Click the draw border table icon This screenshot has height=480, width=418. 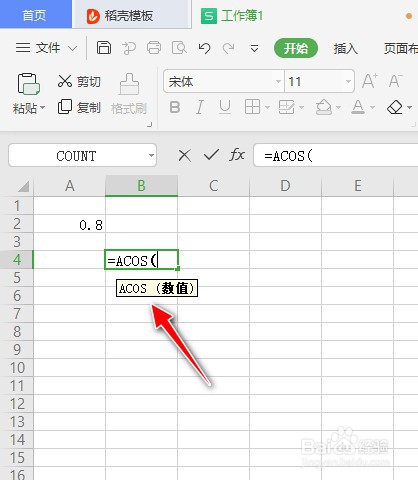point(287,107)
